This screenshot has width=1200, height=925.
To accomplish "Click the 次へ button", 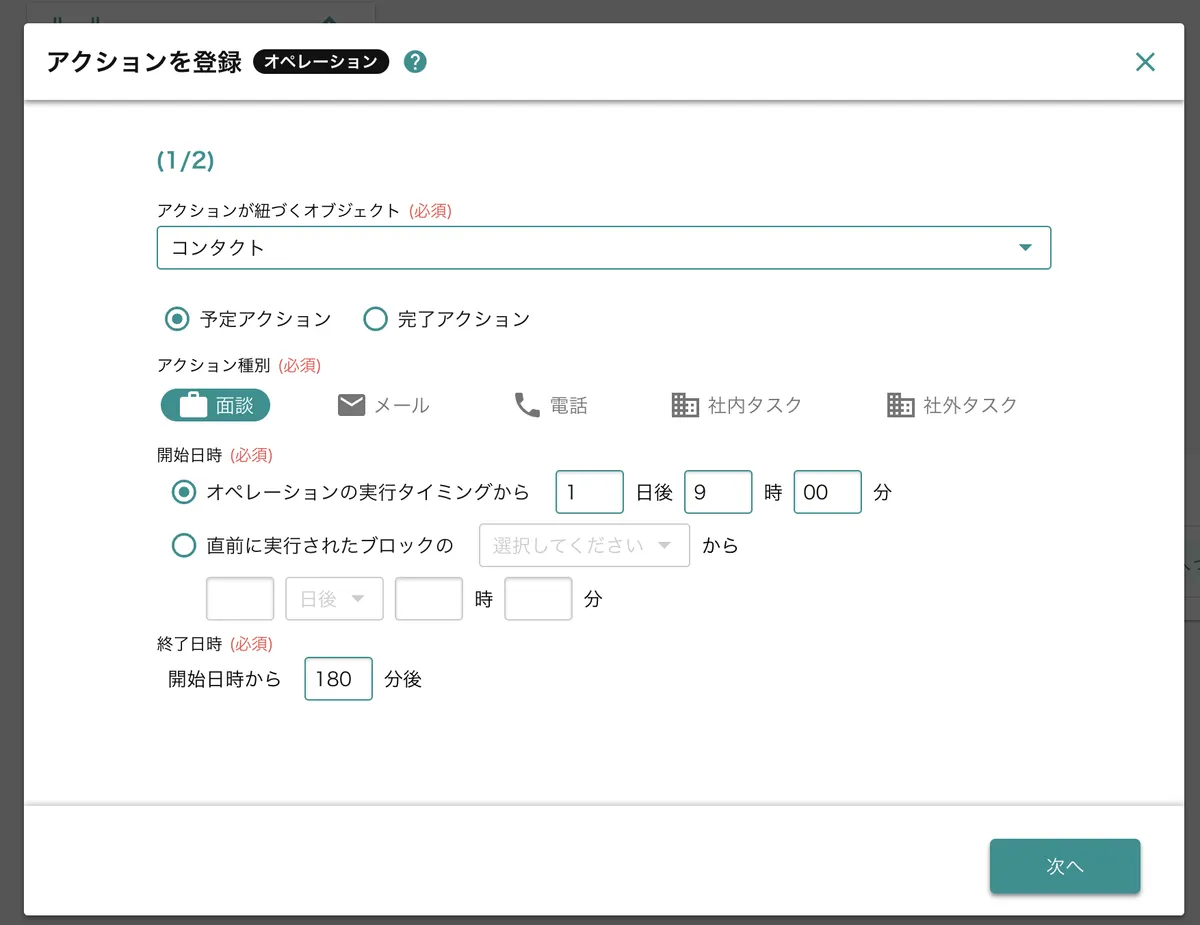I will (1064, 866).
